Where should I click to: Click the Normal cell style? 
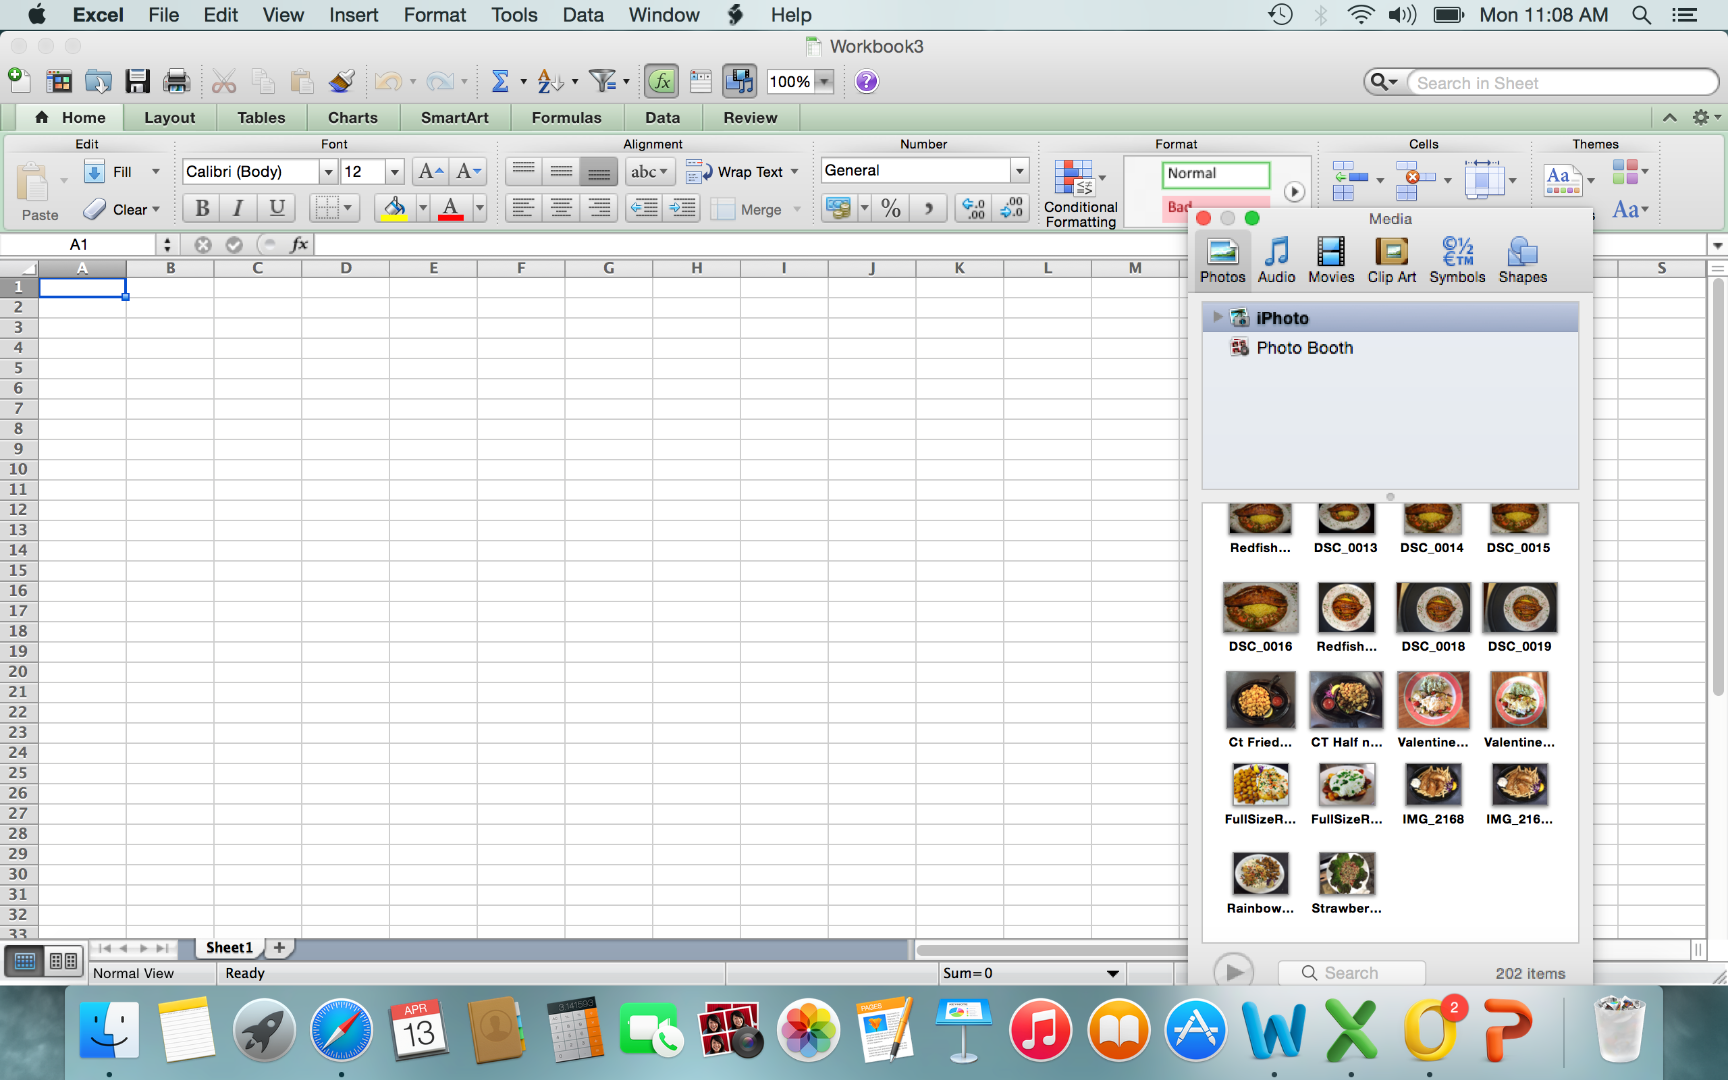point(1216,174)
